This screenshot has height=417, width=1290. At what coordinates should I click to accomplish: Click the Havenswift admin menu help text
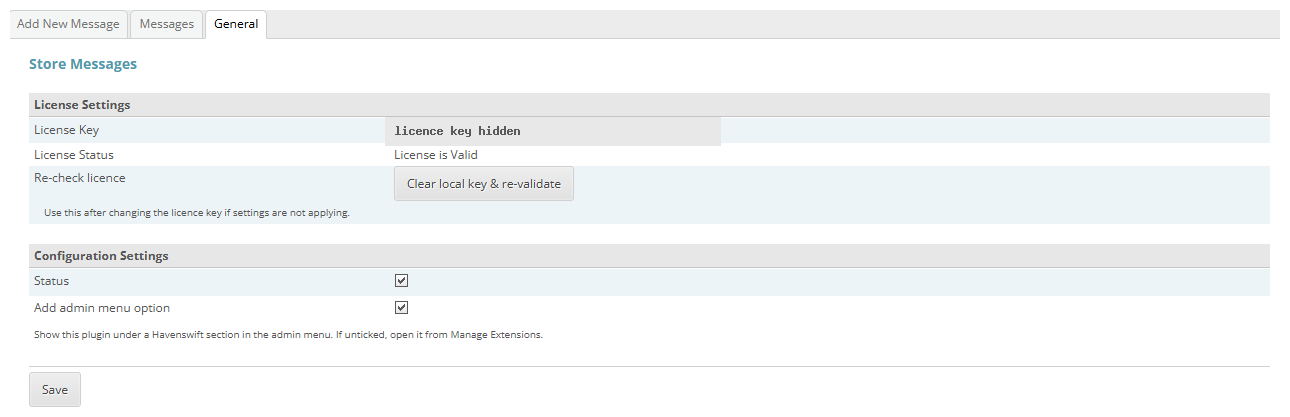point(288,335)
